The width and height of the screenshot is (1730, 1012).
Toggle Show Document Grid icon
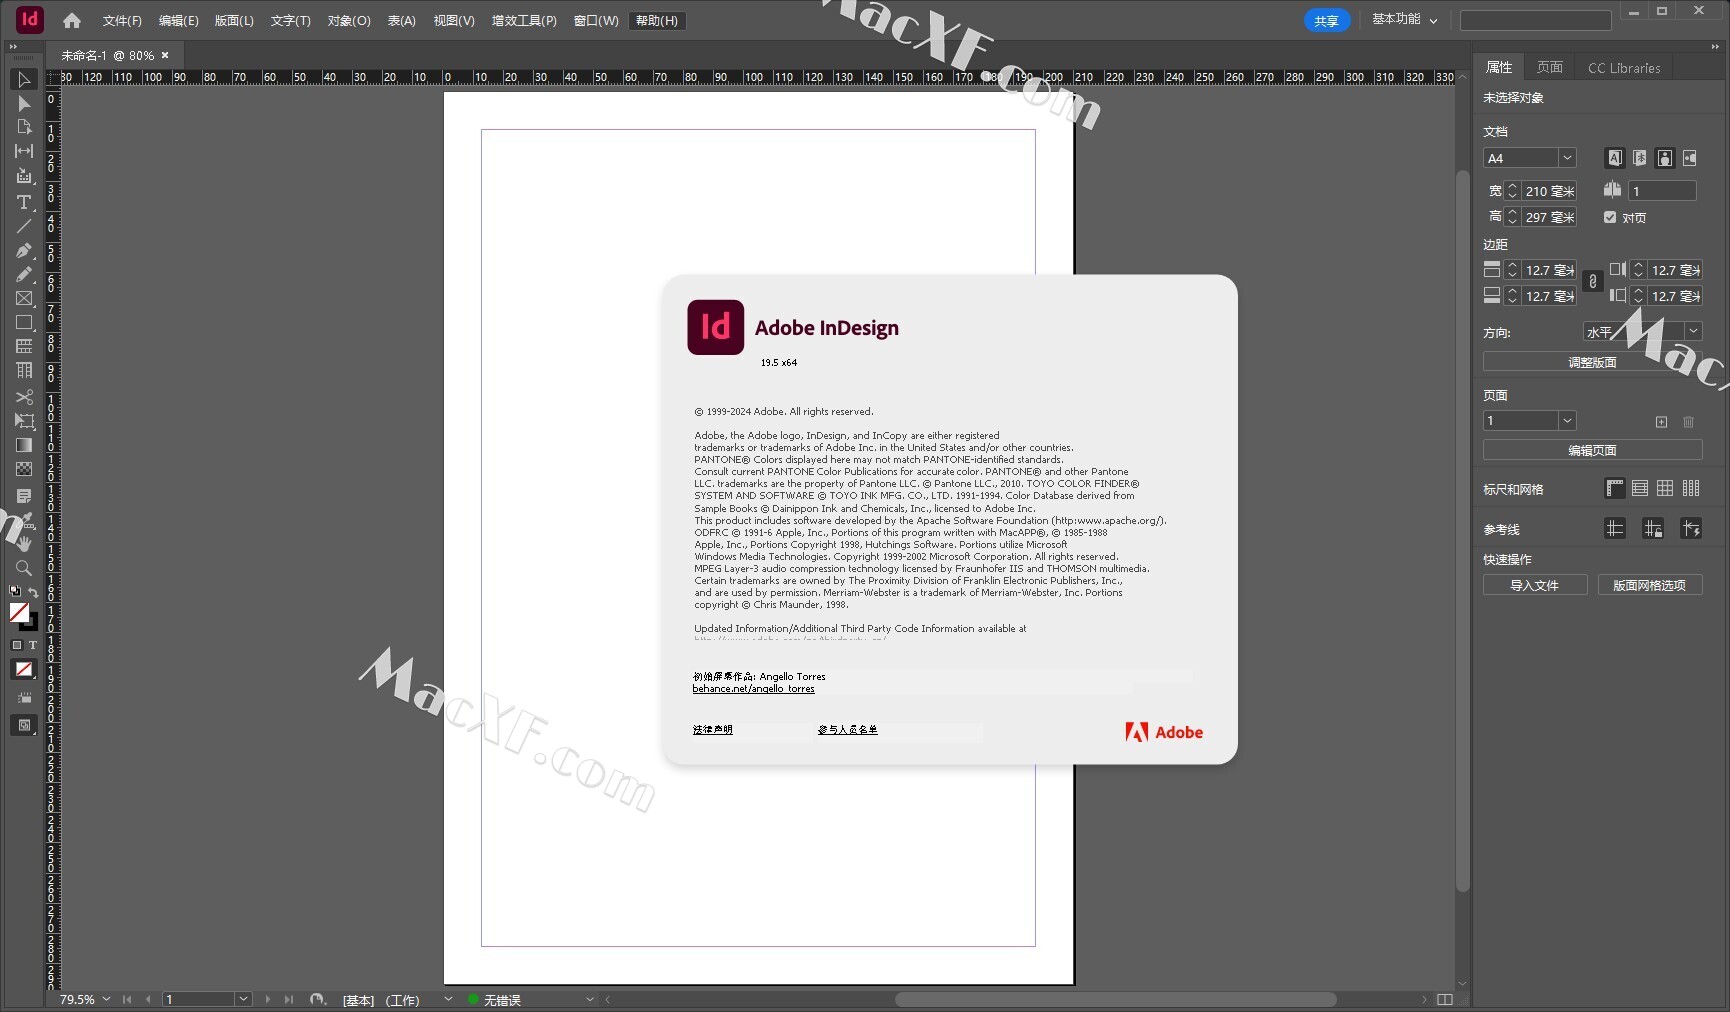click(x=1665, y=489)
